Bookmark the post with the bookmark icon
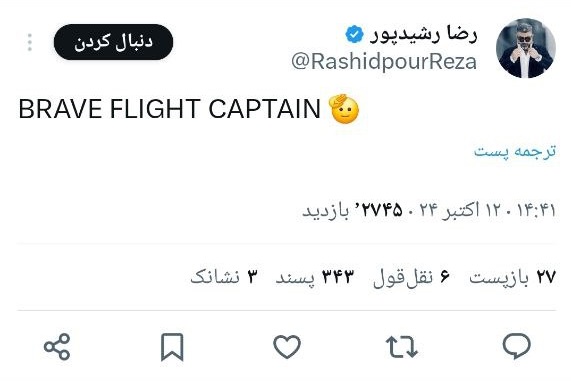The width and height of the screenshot is (571, 382). coord(172,347)
